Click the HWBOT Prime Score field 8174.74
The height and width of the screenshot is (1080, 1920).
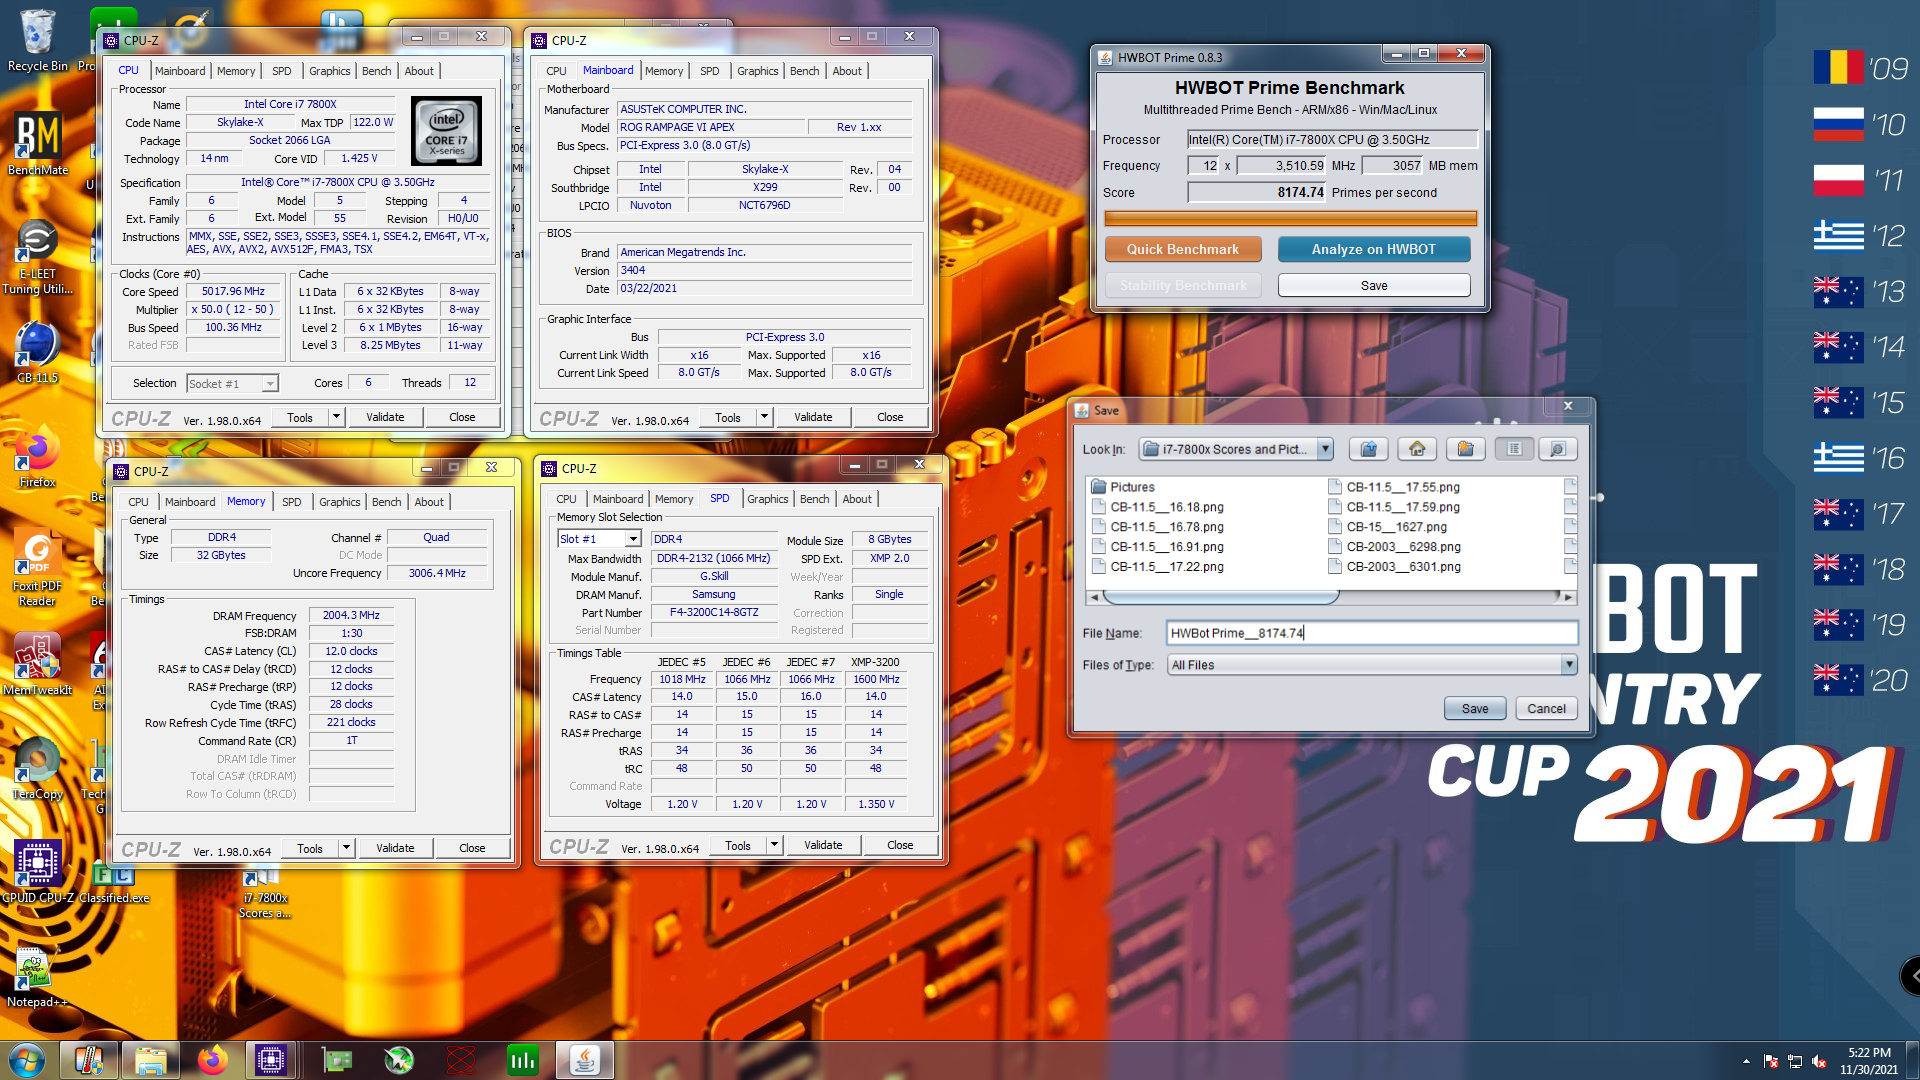(x=1257, y=193)
